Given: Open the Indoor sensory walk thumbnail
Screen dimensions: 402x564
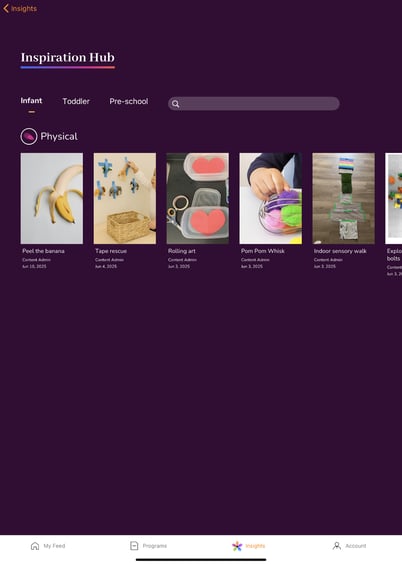Looking at the screenshot, I should [x=343, y=199].
